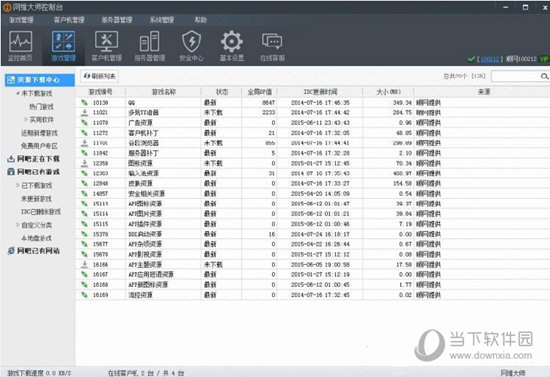Click download arrow icon for row 11021

pyautogui.click(x=85, y=112)
